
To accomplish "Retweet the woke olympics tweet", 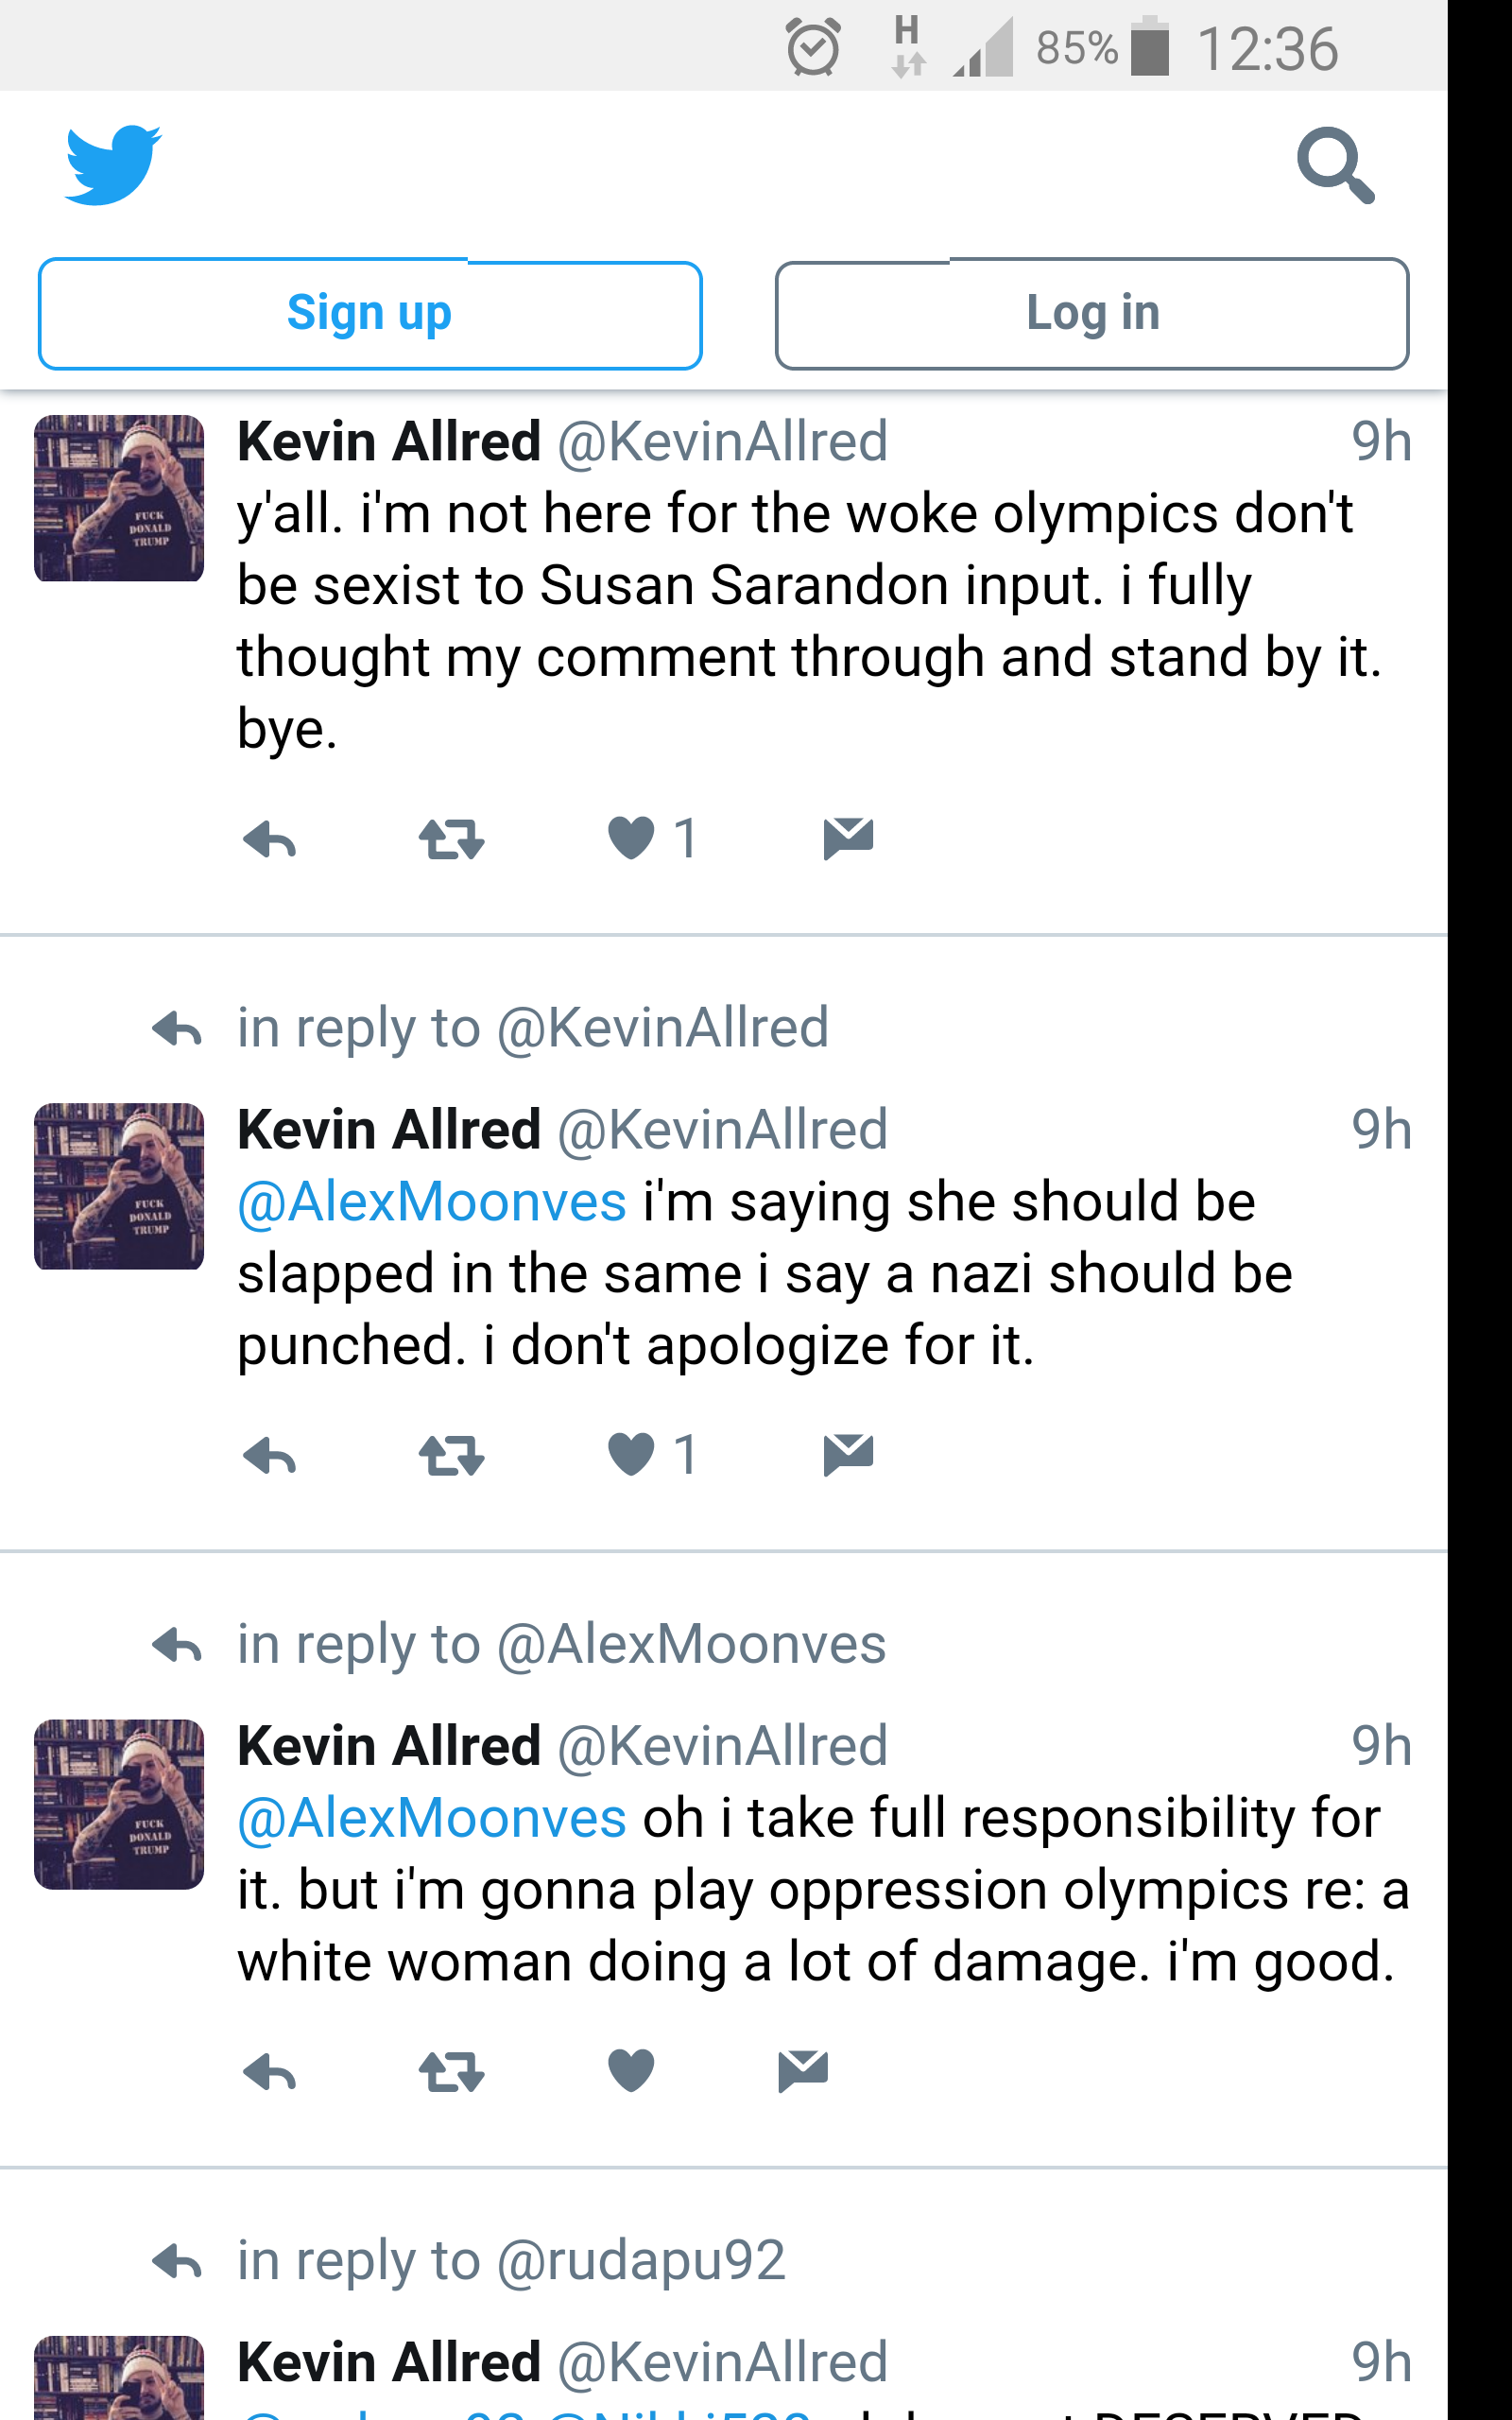I will pyautogui.click(x=451, y=839).
